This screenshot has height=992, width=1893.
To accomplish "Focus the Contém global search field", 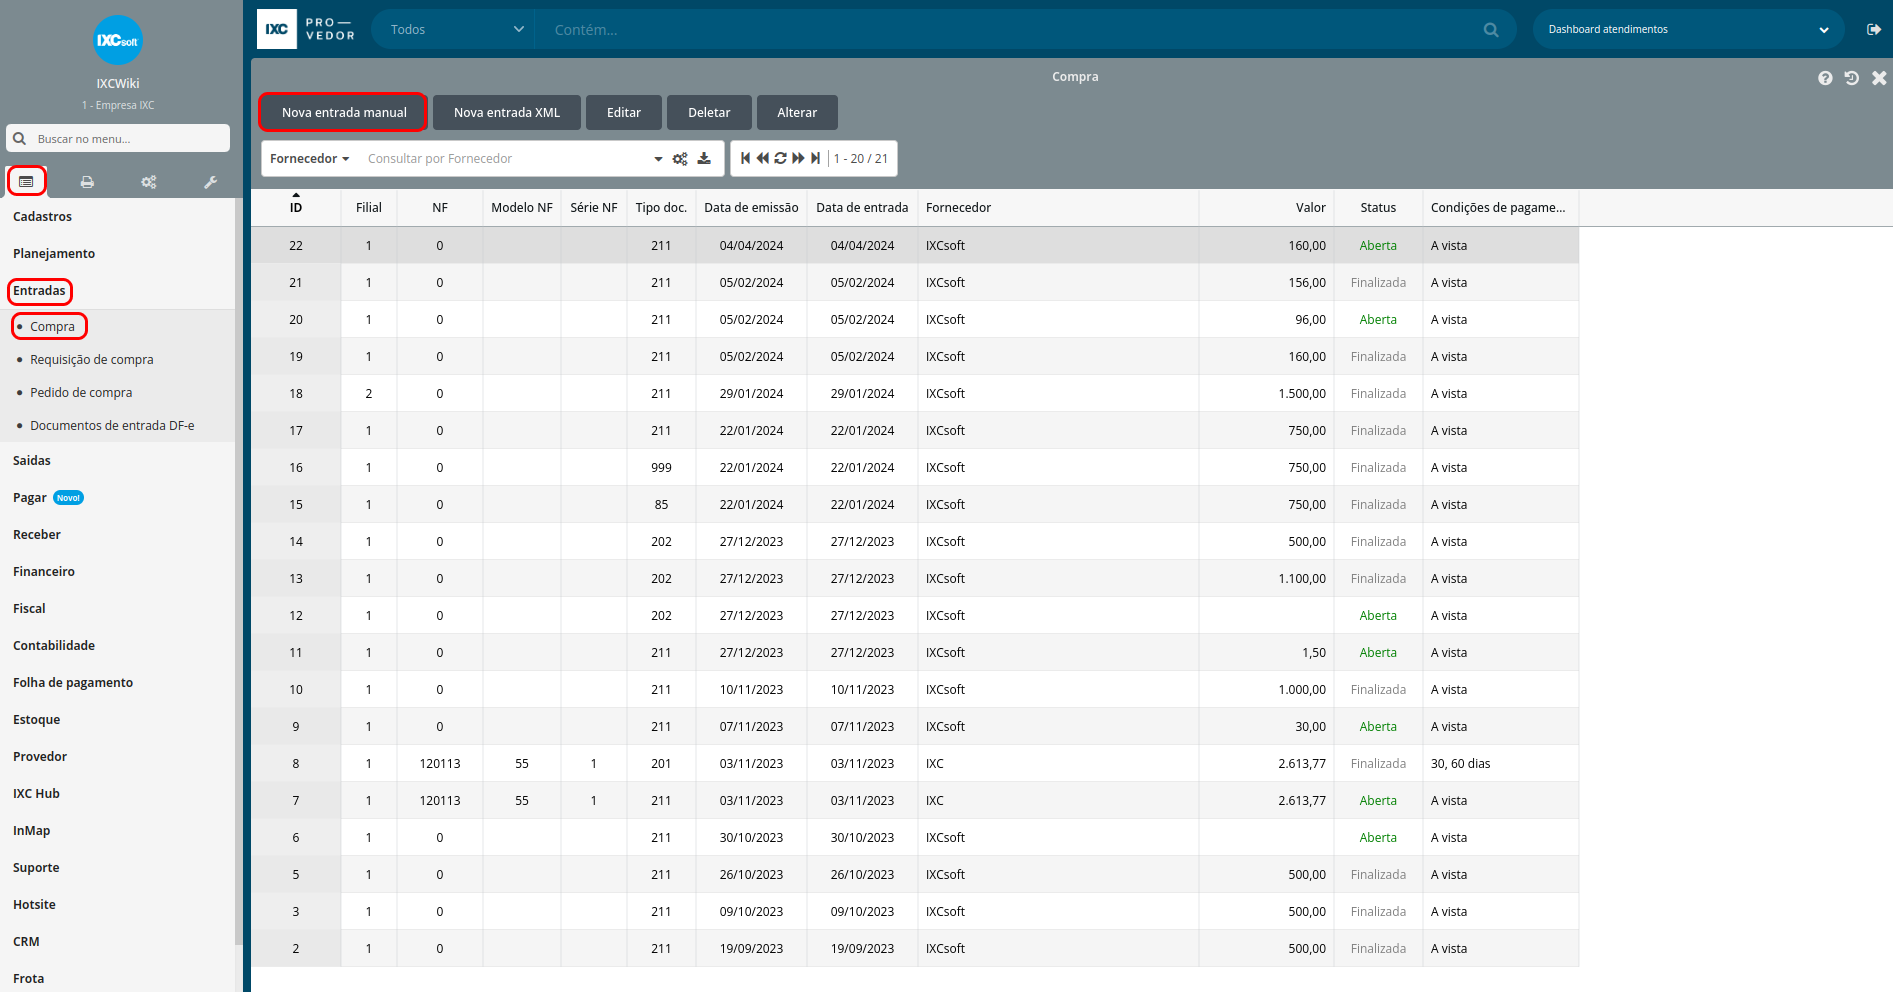I will pos(1010,30).
